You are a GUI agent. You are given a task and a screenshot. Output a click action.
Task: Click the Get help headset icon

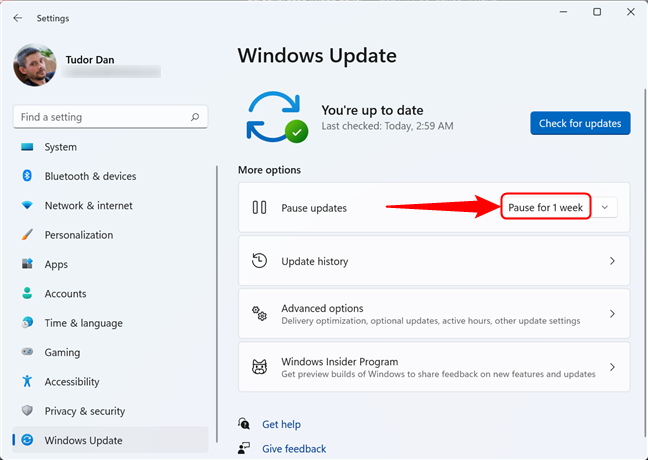click(x=244, y=424)
